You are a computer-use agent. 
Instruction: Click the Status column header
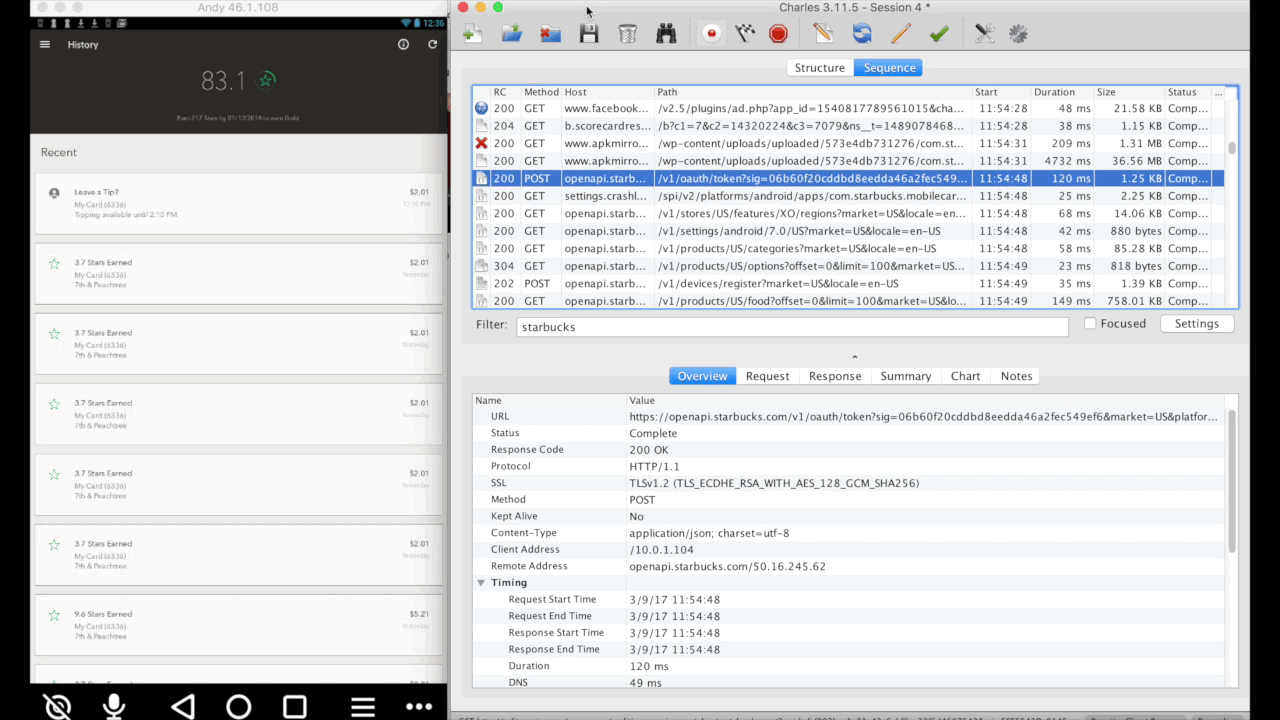(1187, 92)
